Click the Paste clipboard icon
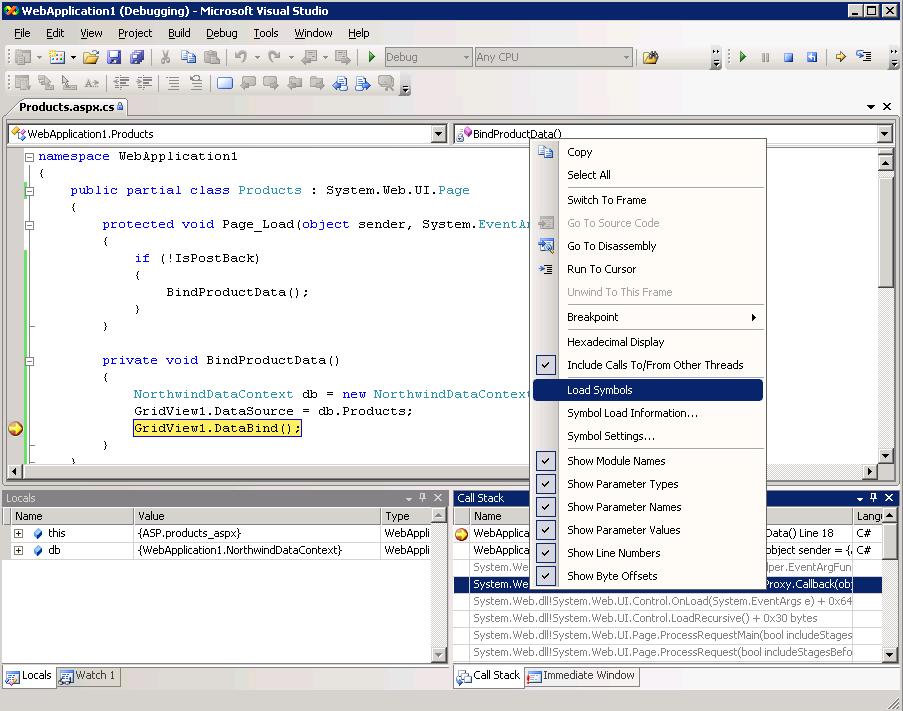 click(212, 57)
